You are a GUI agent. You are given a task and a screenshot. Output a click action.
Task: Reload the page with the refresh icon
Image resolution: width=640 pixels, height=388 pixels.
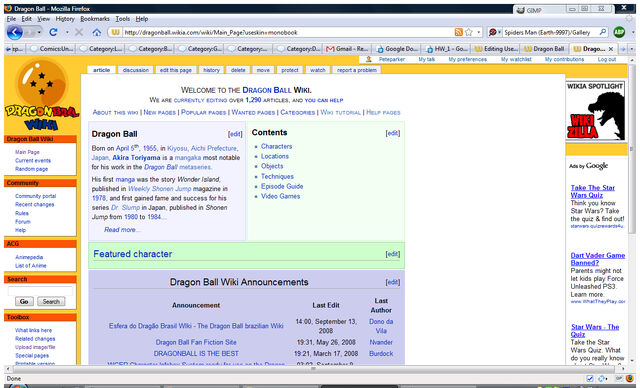53,32
